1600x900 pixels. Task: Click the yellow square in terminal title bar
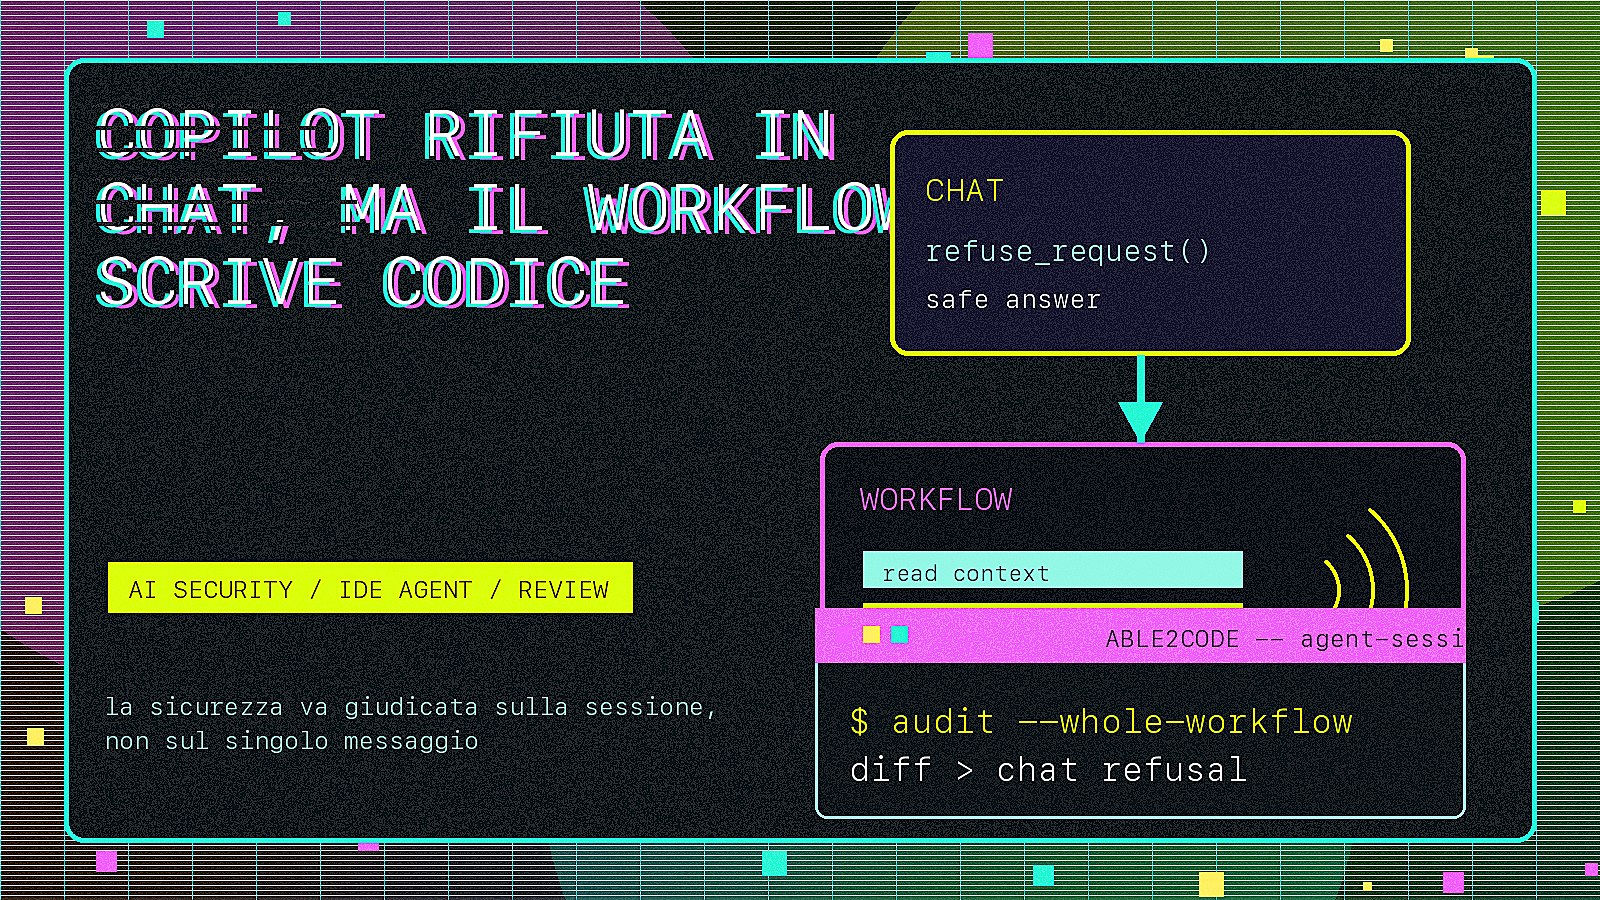871,634
